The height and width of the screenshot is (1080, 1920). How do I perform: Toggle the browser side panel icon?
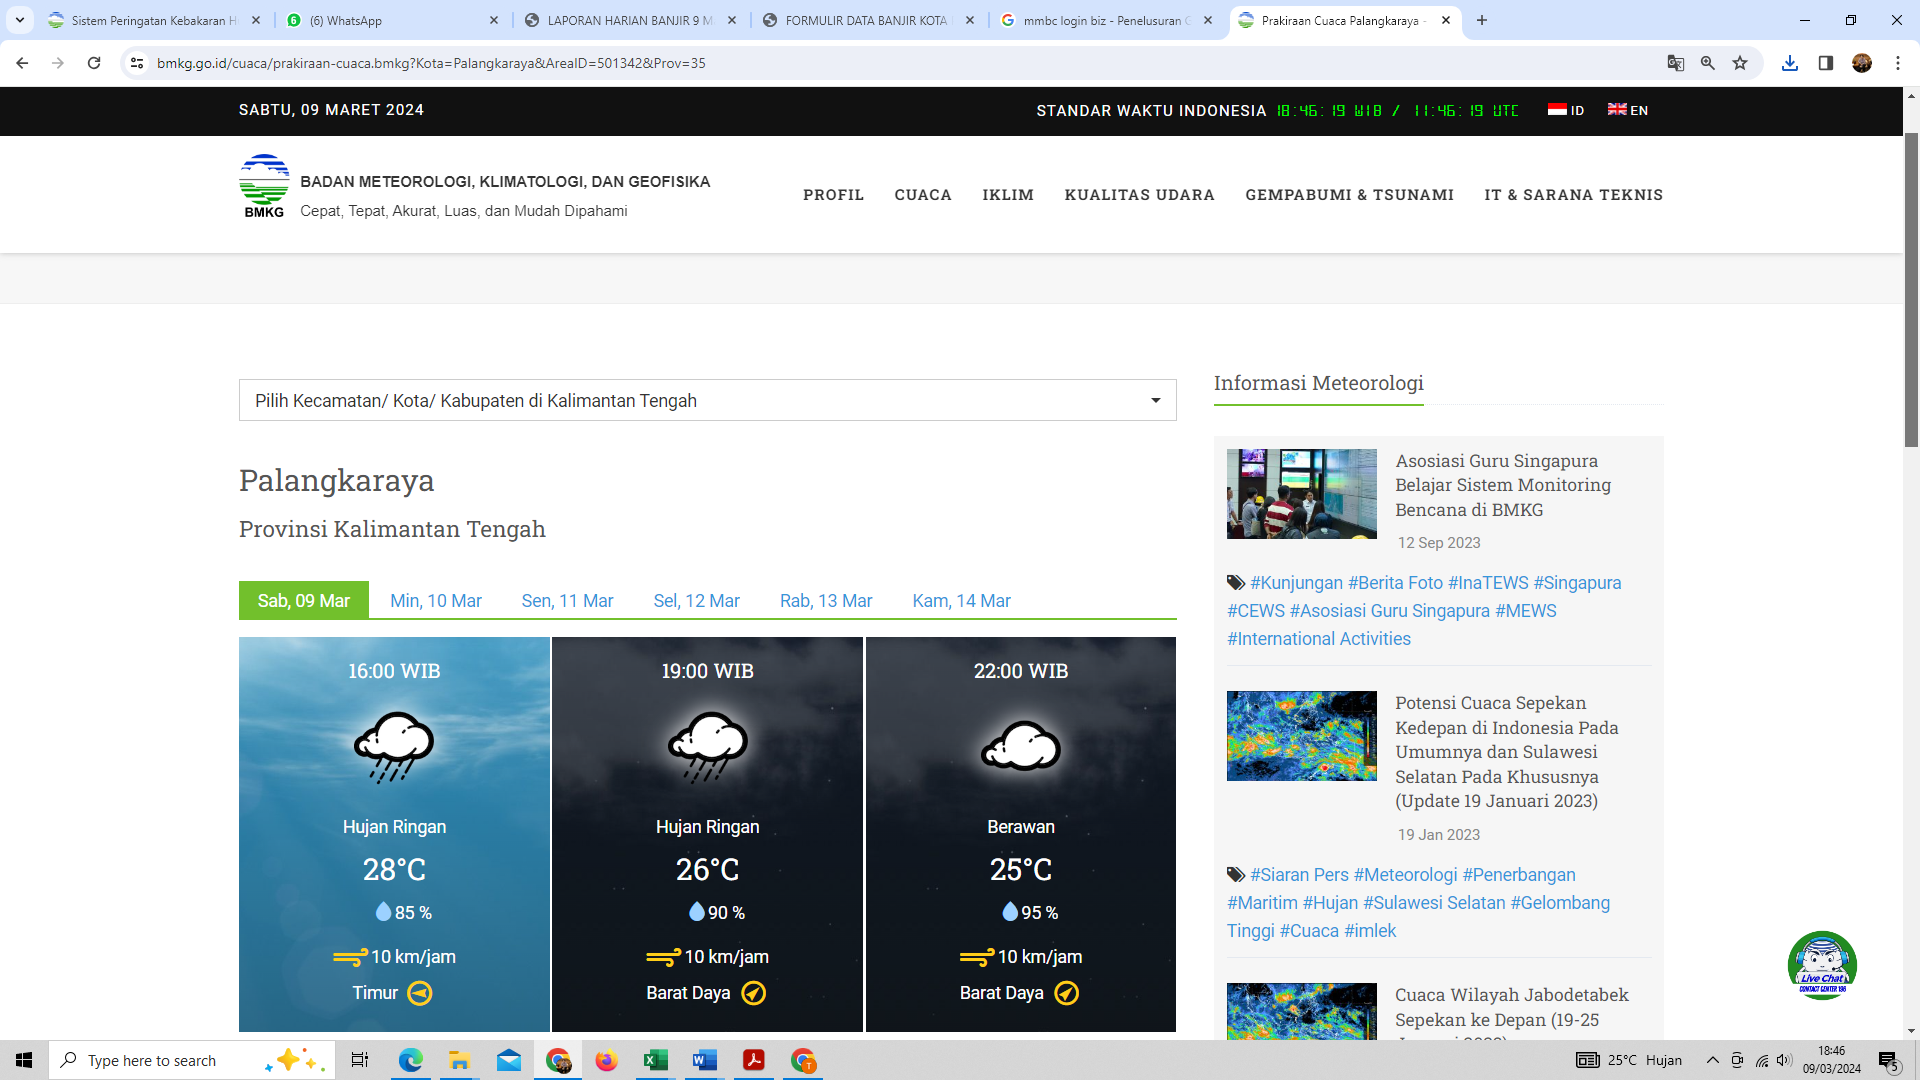click(1826, 63)
